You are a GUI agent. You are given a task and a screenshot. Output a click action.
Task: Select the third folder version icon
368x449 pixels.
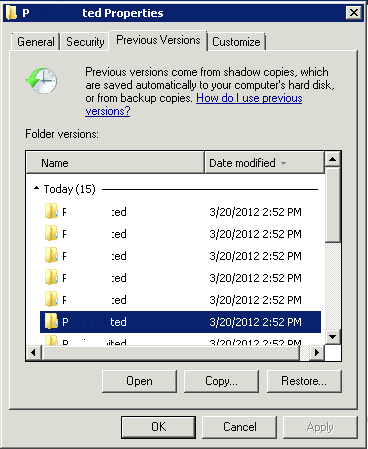click(51, 255)
